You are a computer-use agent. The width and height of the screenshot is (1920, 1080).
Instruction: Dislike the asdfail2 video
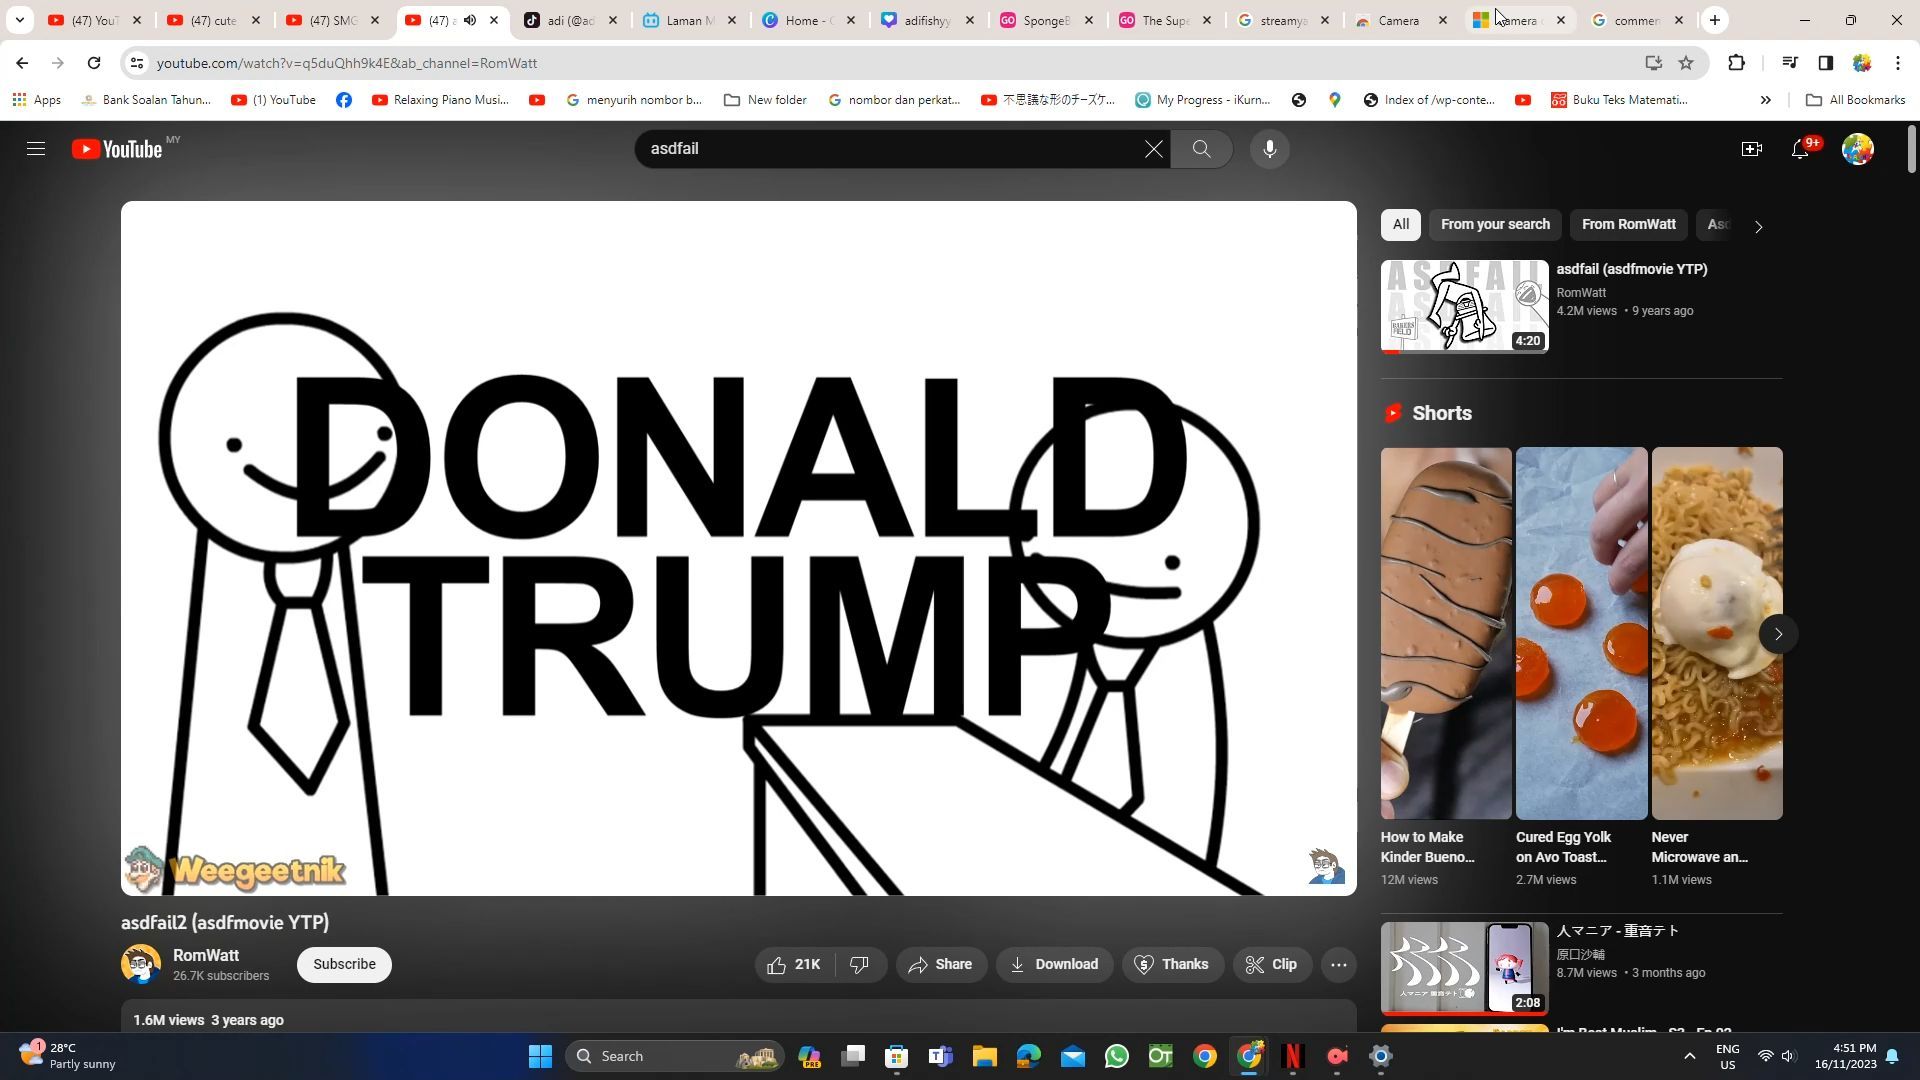point(859,965)
